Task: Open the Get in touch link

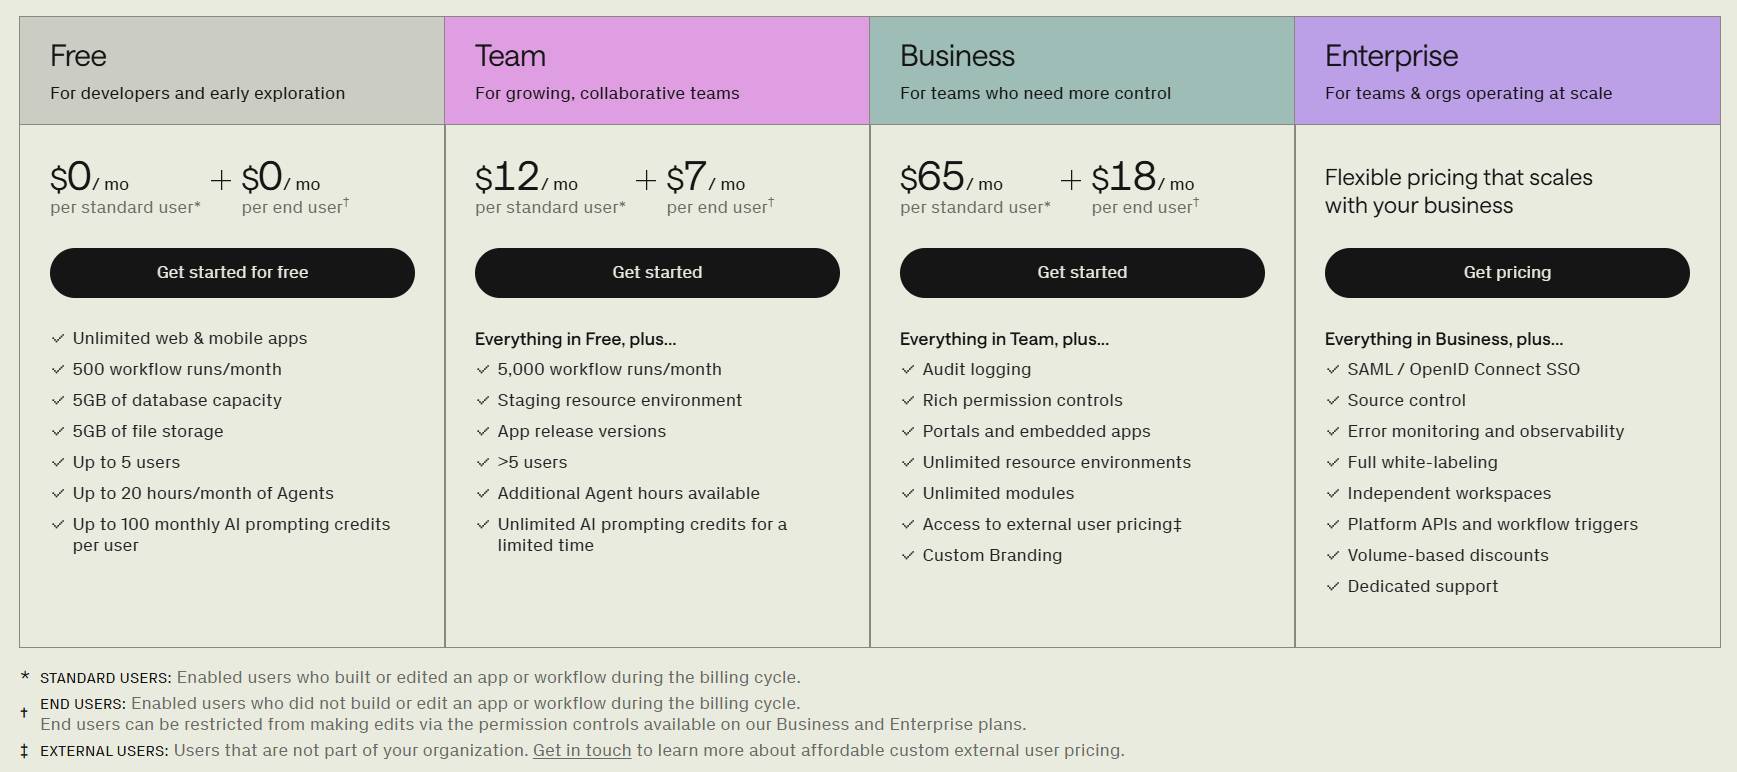Action: click(x=581, y=750)
